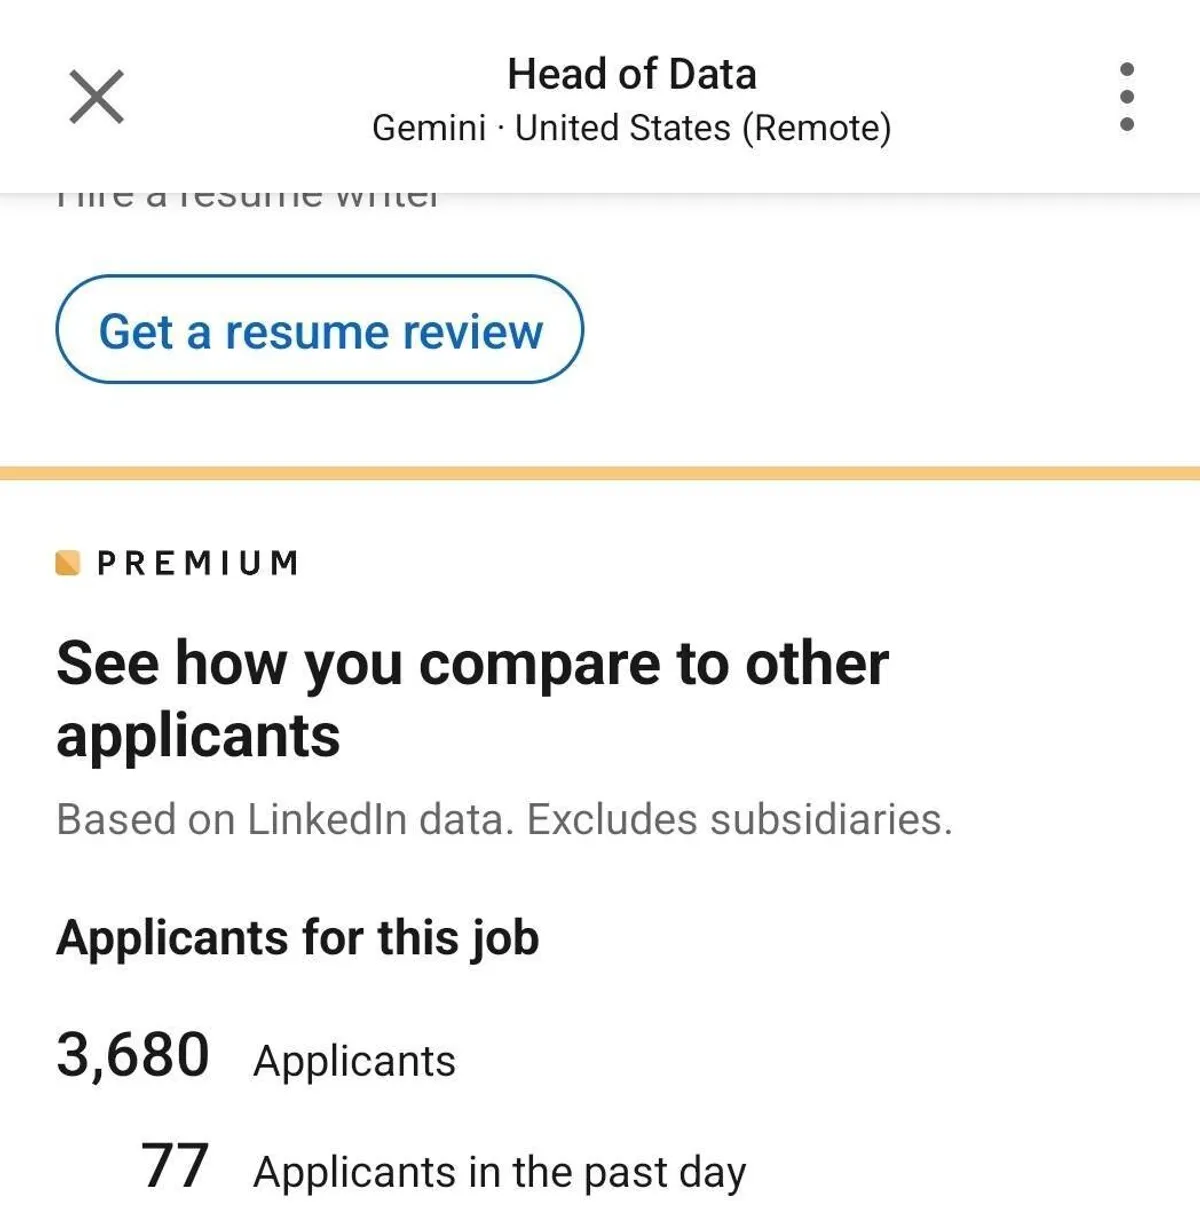Tap the orange divider line above Premium
Screen dimensions: 1200x1229
coord(600,473)
